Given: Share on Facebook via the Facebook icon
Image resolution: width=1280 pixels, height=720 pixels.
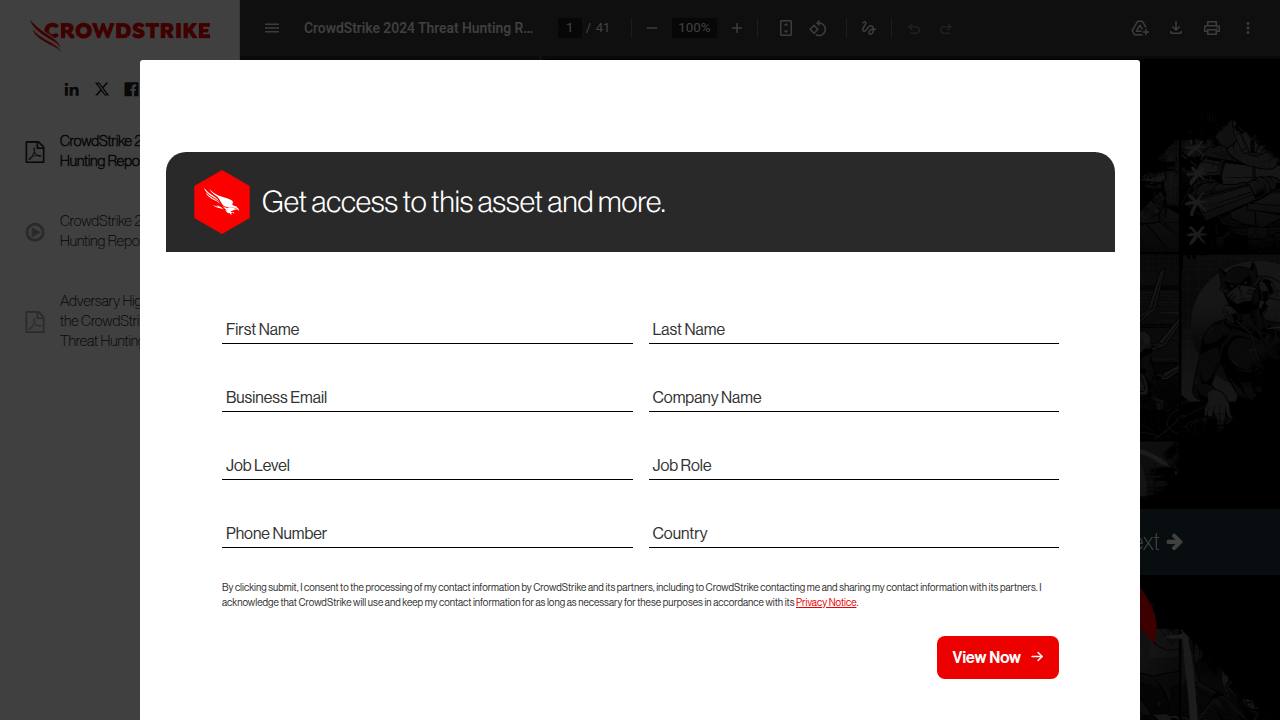Looking at the screenshot, I should (131, 89).
